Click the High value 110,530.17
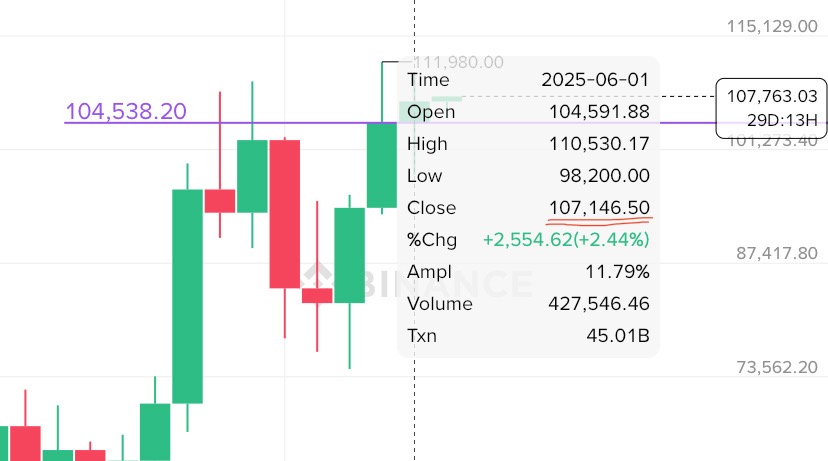 [599, 144]
